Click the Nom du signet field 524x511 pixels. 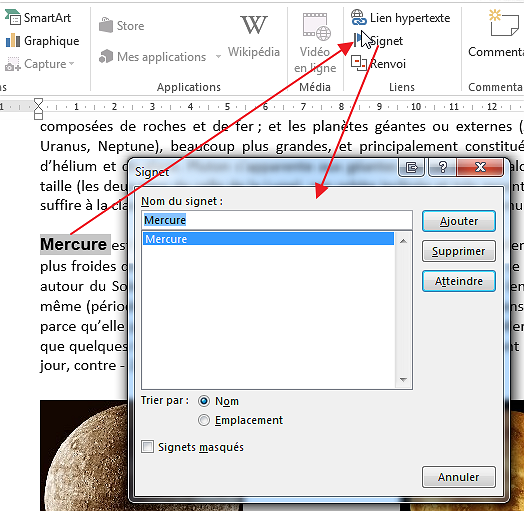tap(277, 220)
